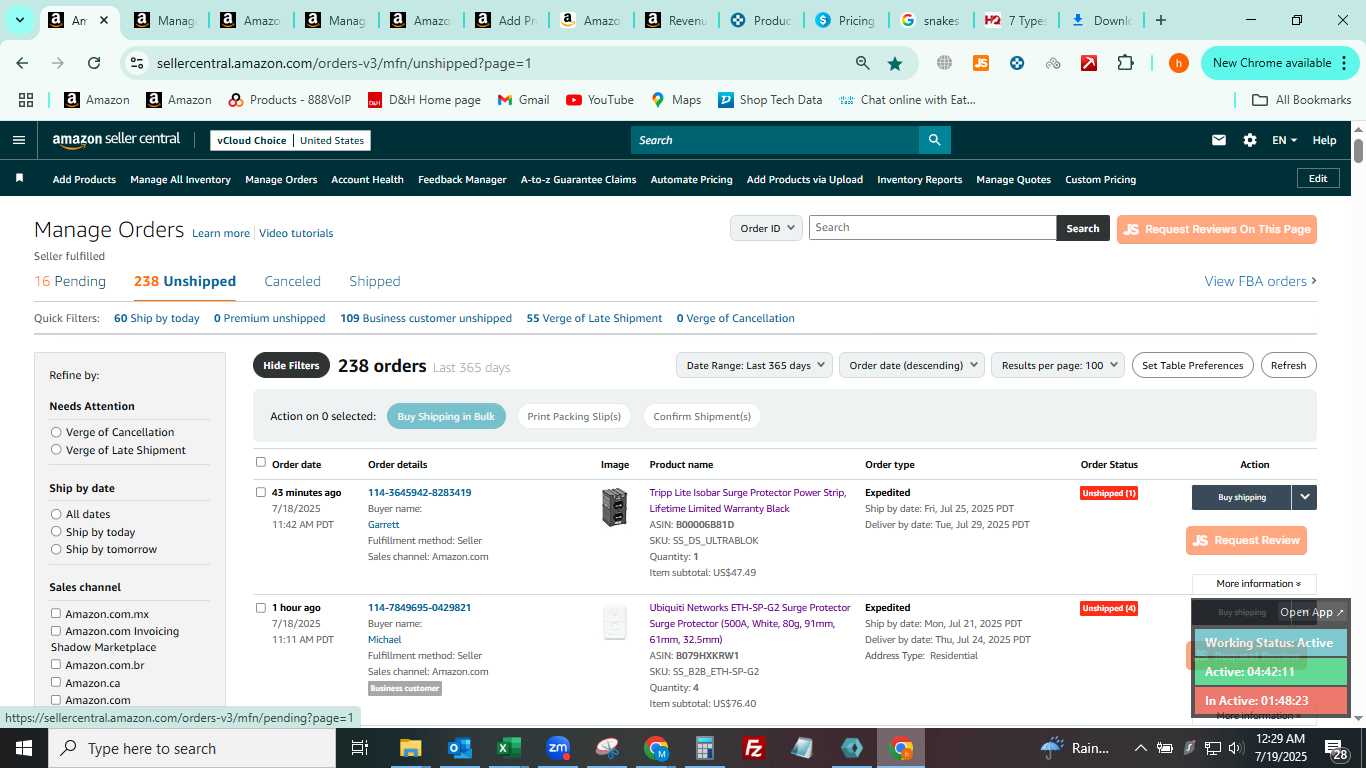Viewport: 1366px width, 768px height.
Task: Click Buy Shipping in Bulk button
Action: point(446,416)
